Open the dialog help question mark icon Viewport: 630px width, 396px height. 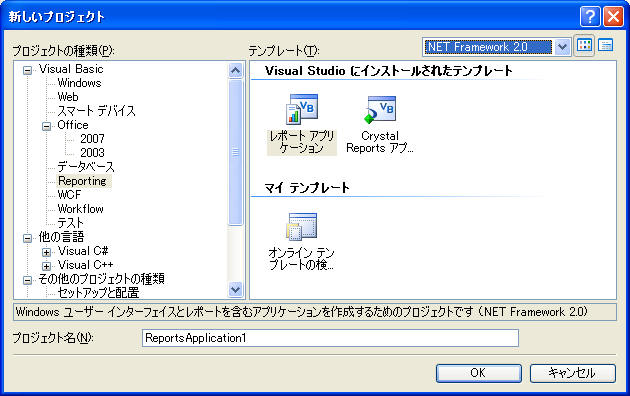590,16
